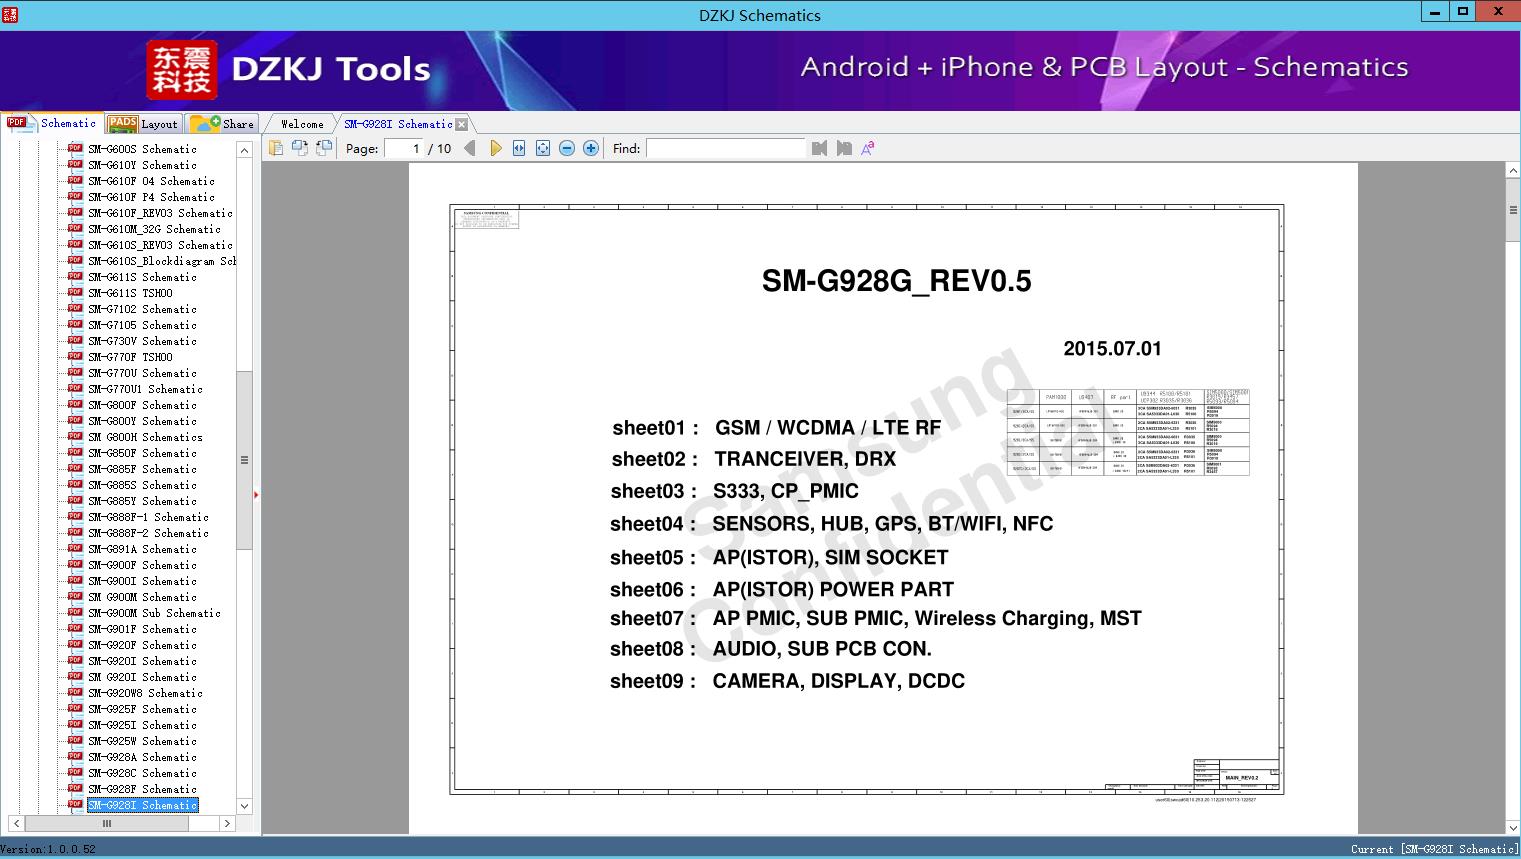Toggle match case search option

coord(868,148)
